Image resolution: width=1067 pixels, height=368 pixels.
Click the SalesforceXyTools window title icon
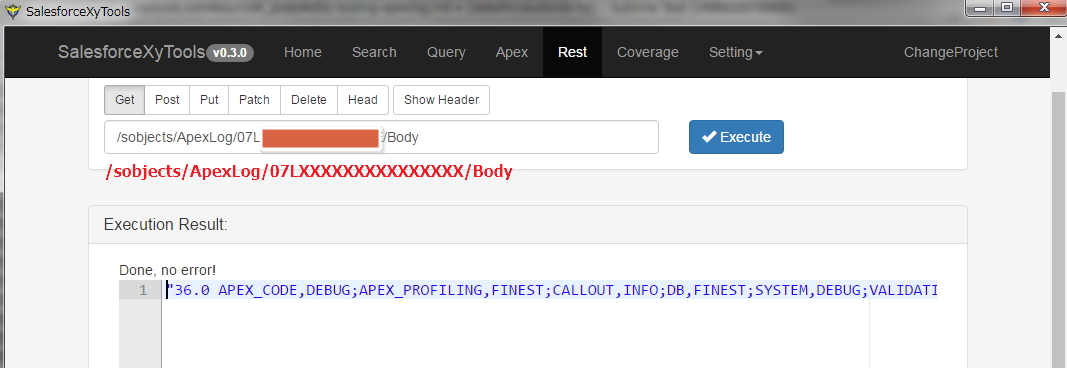tap(13, 12)
